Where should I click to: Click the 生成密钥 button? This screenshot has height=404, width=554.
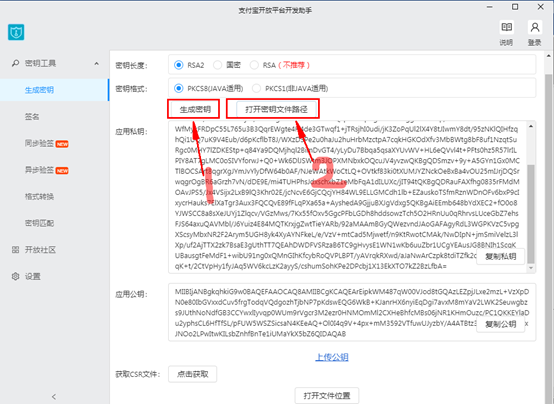point(195,110)
